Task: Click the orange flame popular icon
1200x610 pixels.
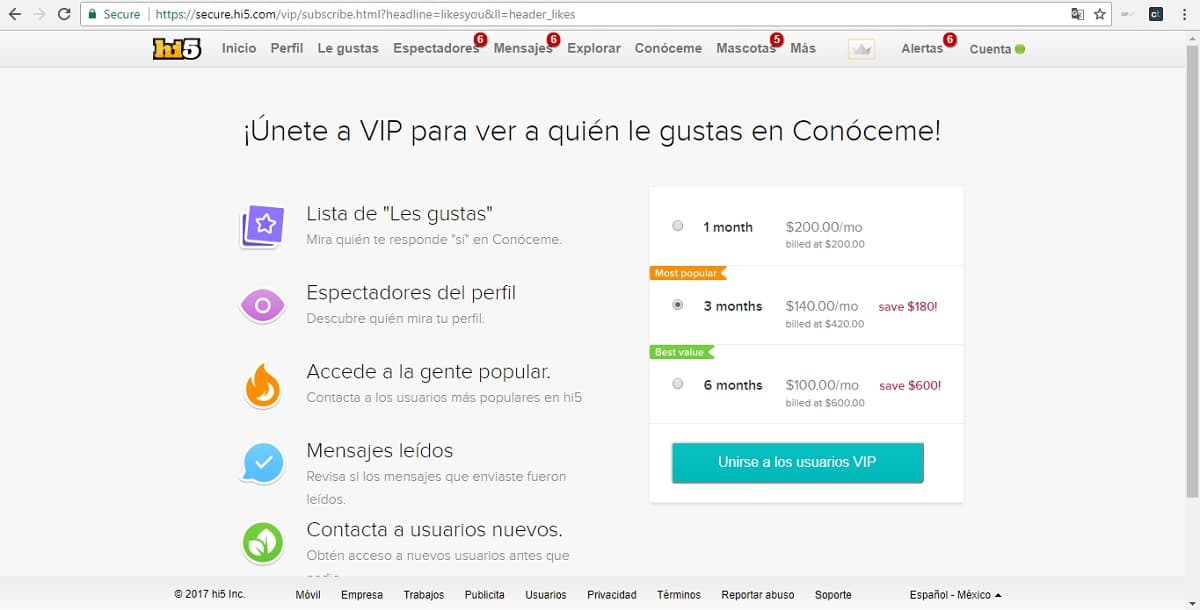Action: [263, 385]
